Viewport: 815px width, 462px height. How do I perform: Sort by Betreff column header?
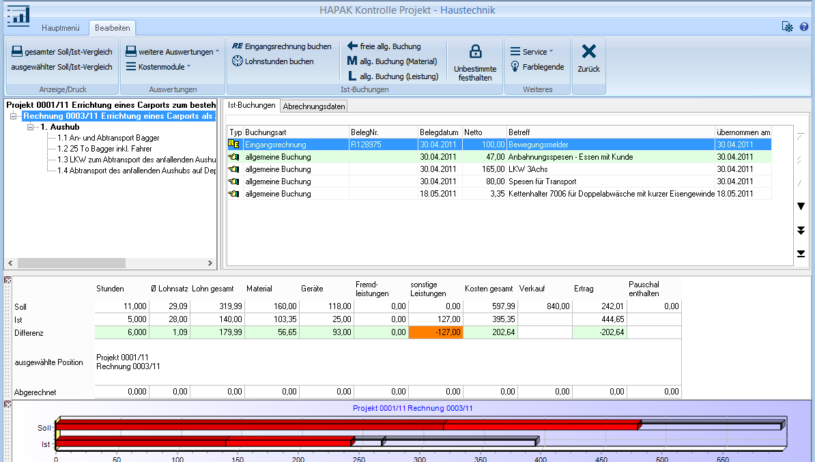coord(611,132)
